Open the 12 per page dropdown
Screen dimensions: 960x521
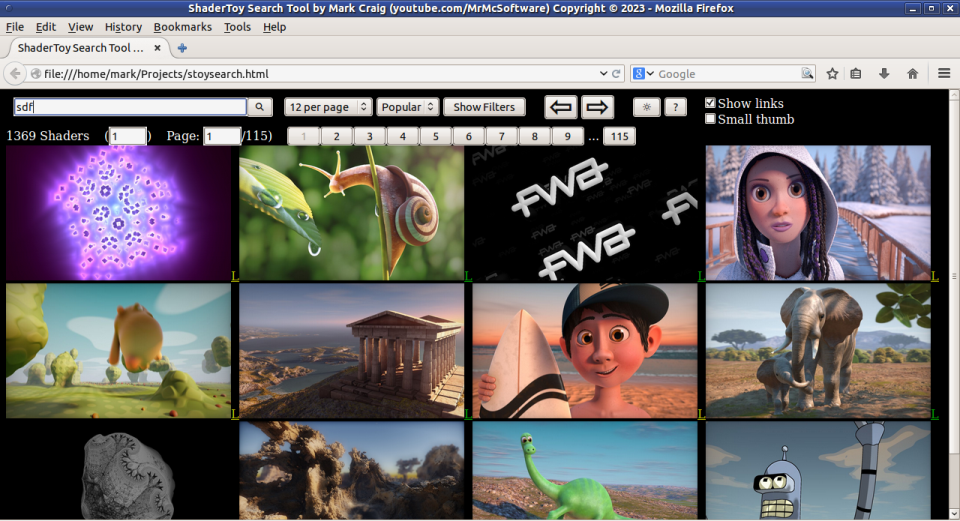click(x=328, y=107)
